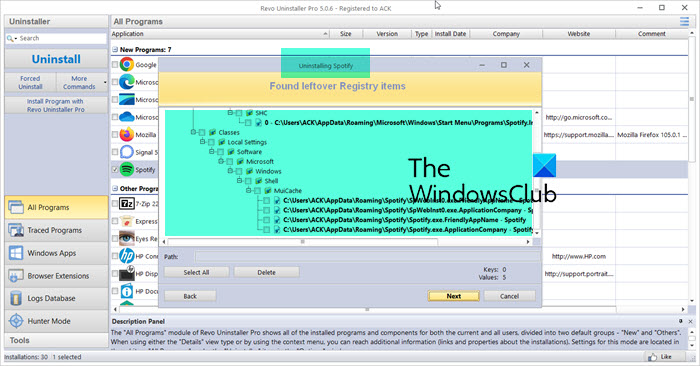Check the Mozilla program checkbox
Viewport: 700px width, 366px height.
[115, 134]
